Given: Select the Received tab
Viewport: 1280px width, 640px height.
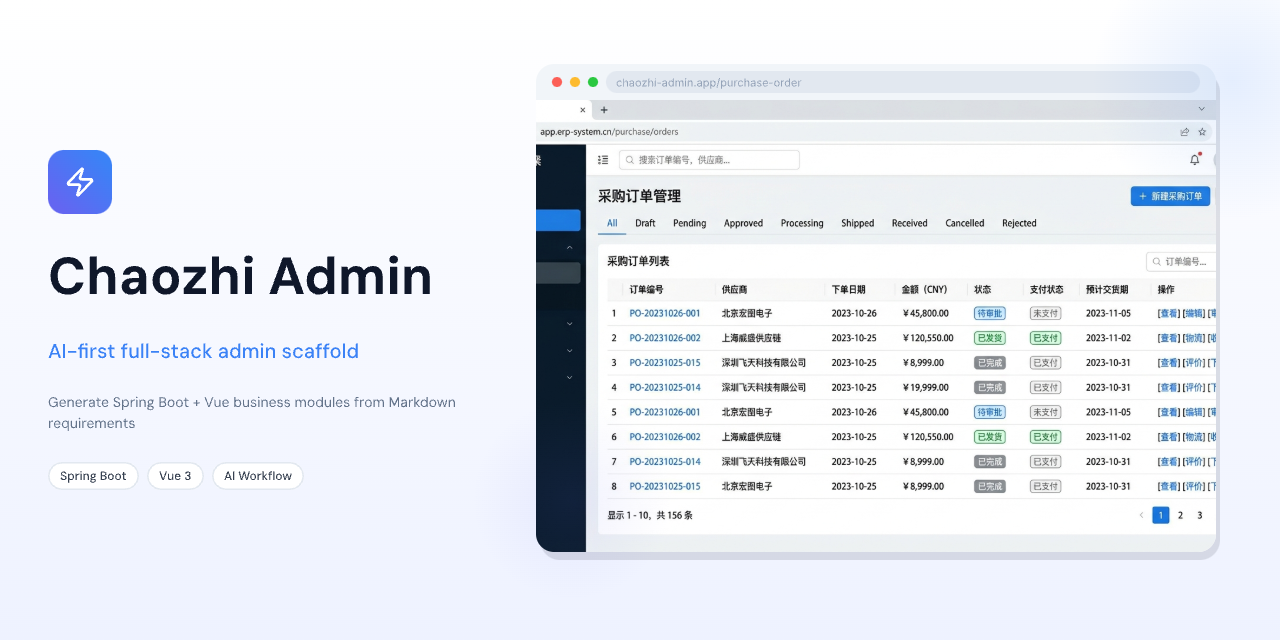Looking at the screenshot, I should [x=909, y=223].
